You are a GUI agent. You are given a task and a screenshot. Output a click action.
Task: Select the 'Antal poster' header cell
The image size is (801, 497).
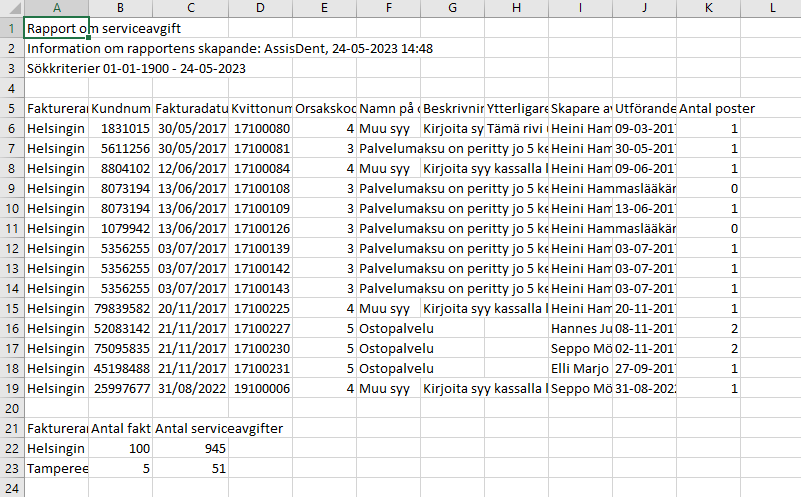click(708, 109)
